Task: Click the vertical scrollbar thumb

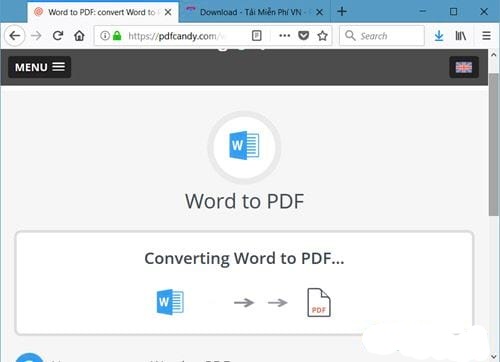Action: [494, 145]
